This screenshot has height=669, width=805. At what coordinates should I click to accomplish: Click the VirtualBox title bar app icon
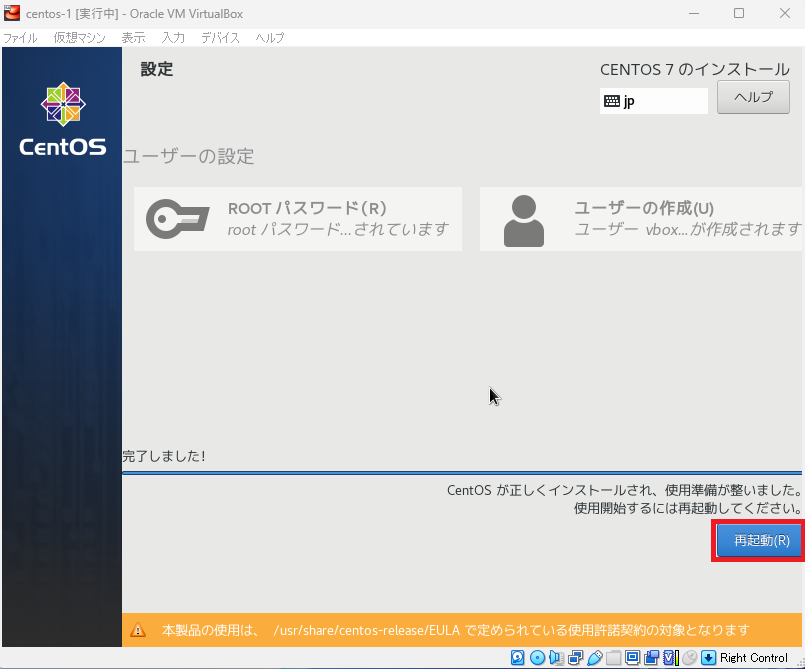pos(12,13)
